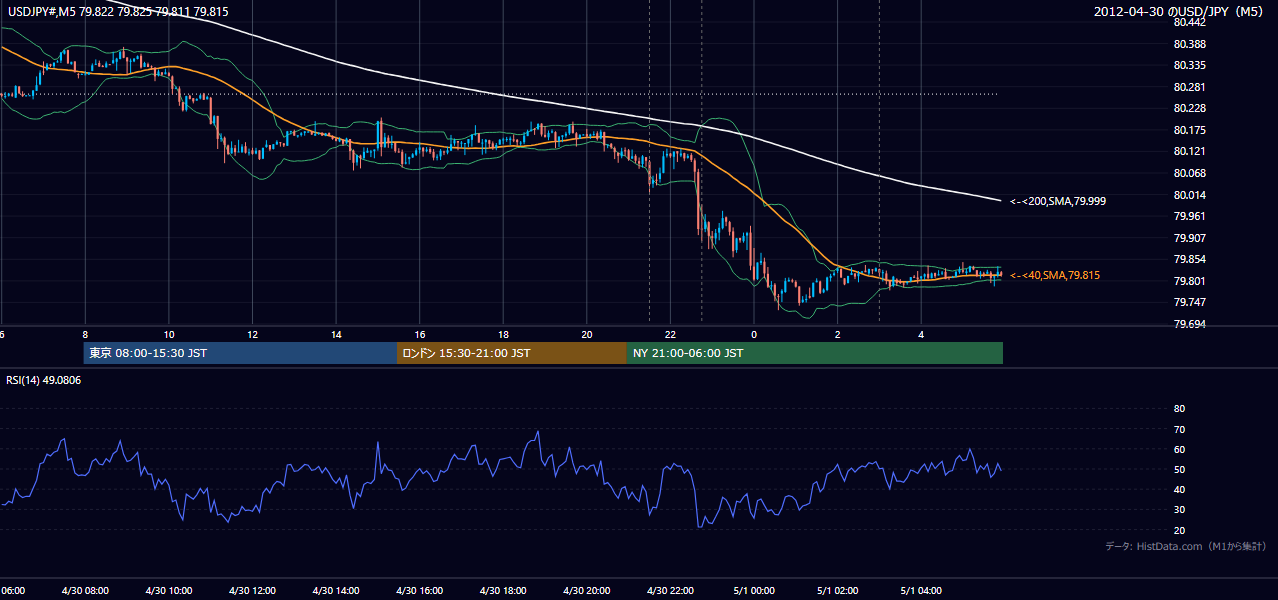Click the 4/30 12:00 time label

tap(252, 590)
